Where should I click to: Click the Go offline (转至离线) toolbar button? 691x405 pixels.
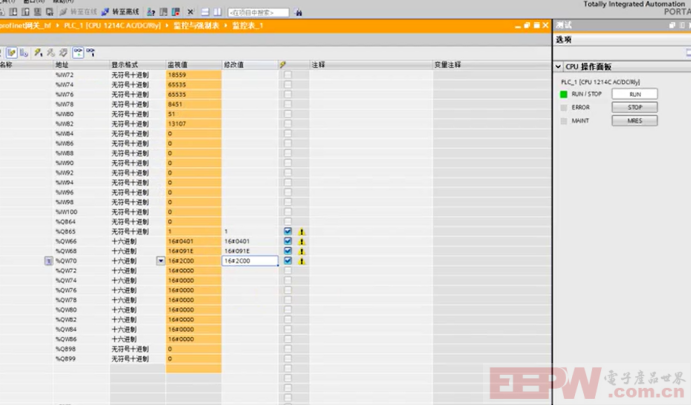(120, 12)
